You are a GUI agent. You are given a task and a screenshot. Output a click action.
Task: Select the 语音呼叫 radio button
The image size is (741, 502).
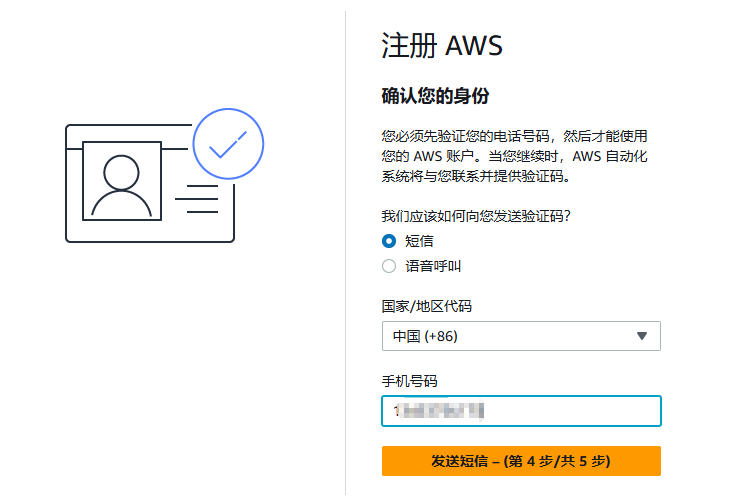(389, 266)
